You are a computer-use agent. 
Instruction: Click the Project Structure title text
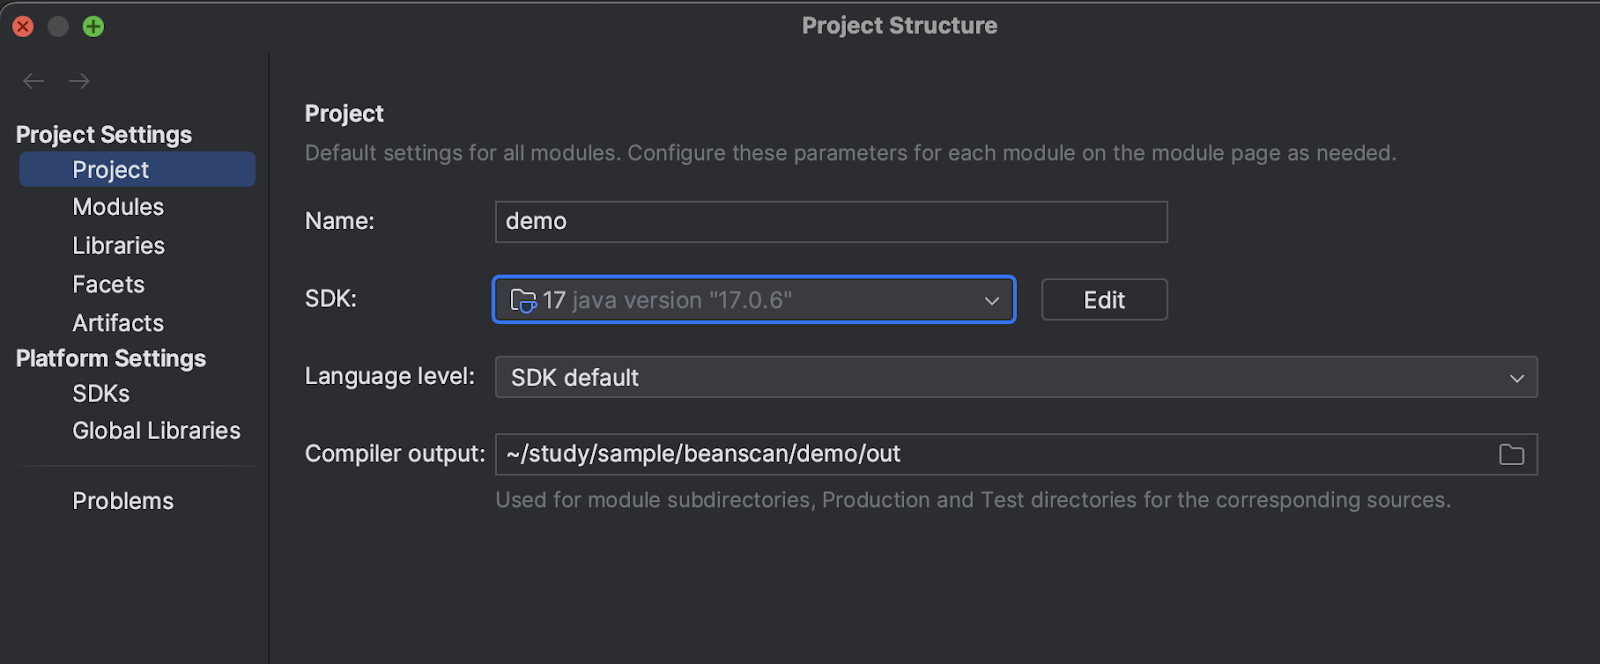point(900,26)
